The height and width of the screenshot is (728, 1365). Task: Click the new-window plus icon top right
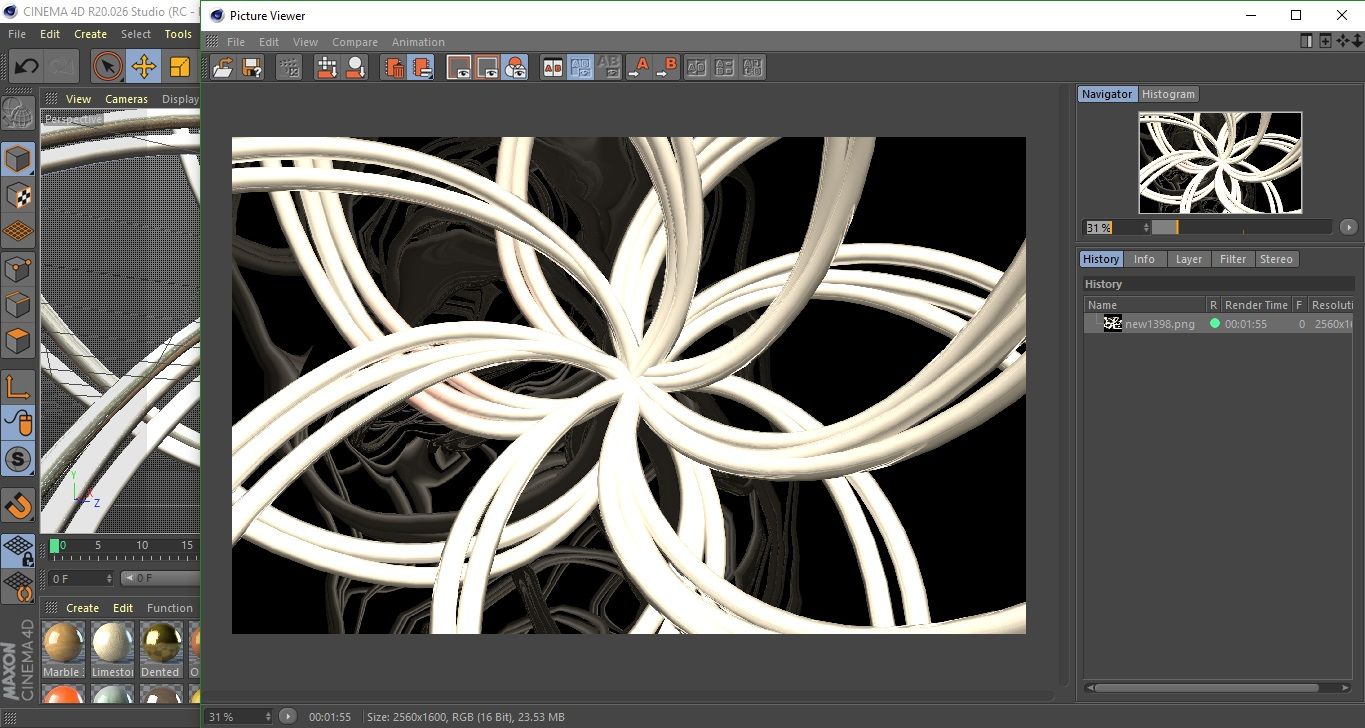click(1325, 41)
